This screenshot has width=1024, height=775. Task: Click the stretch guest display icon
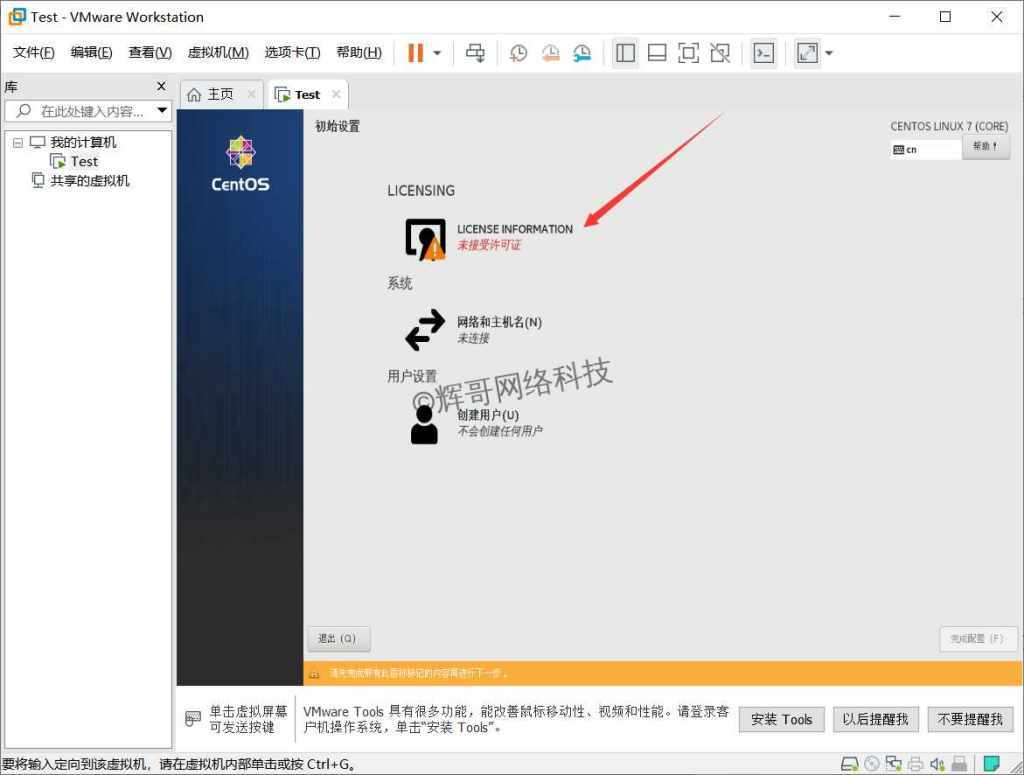pyautogui.click(x=807, y=53)
